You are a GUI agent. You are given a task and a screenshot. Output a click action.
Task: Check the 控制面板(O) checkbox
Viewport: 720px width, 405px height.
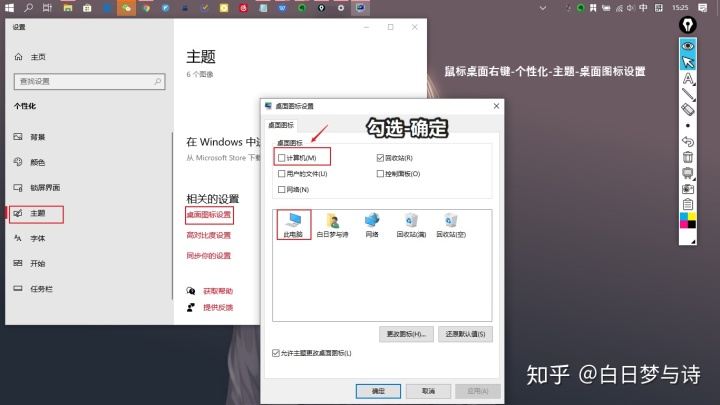pyautogui.click(x=380, y=174)
